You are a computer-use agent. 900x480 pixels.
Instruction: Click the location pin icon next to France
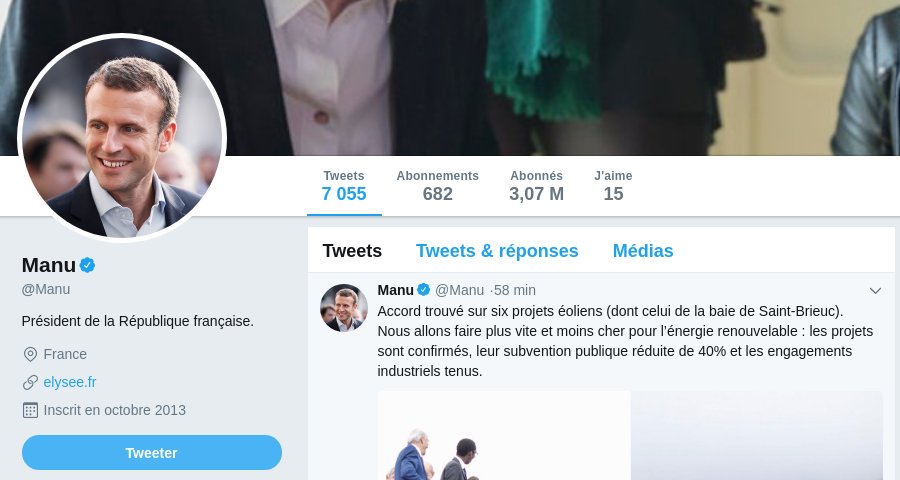30,354
